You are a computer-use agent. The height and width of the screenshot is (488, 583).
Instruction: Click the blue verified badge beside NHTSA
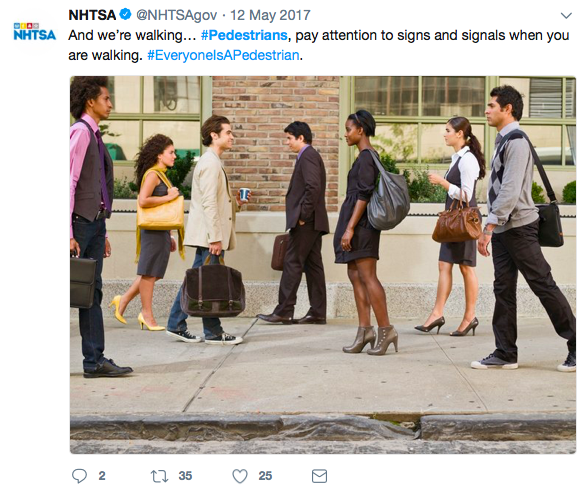click(125, 15)
